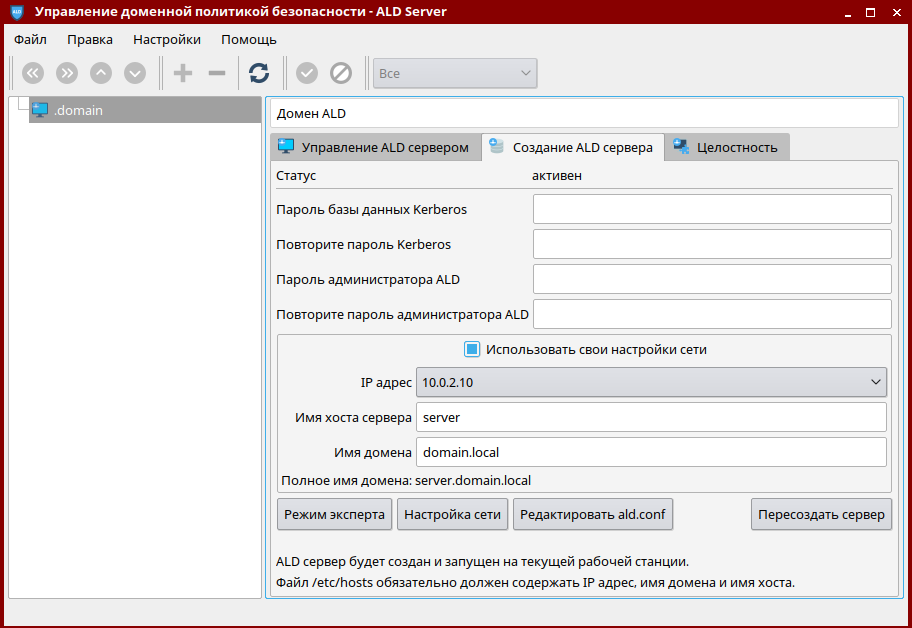
Task: Open the "Все" filter dropdown
Action: (455, 73)
